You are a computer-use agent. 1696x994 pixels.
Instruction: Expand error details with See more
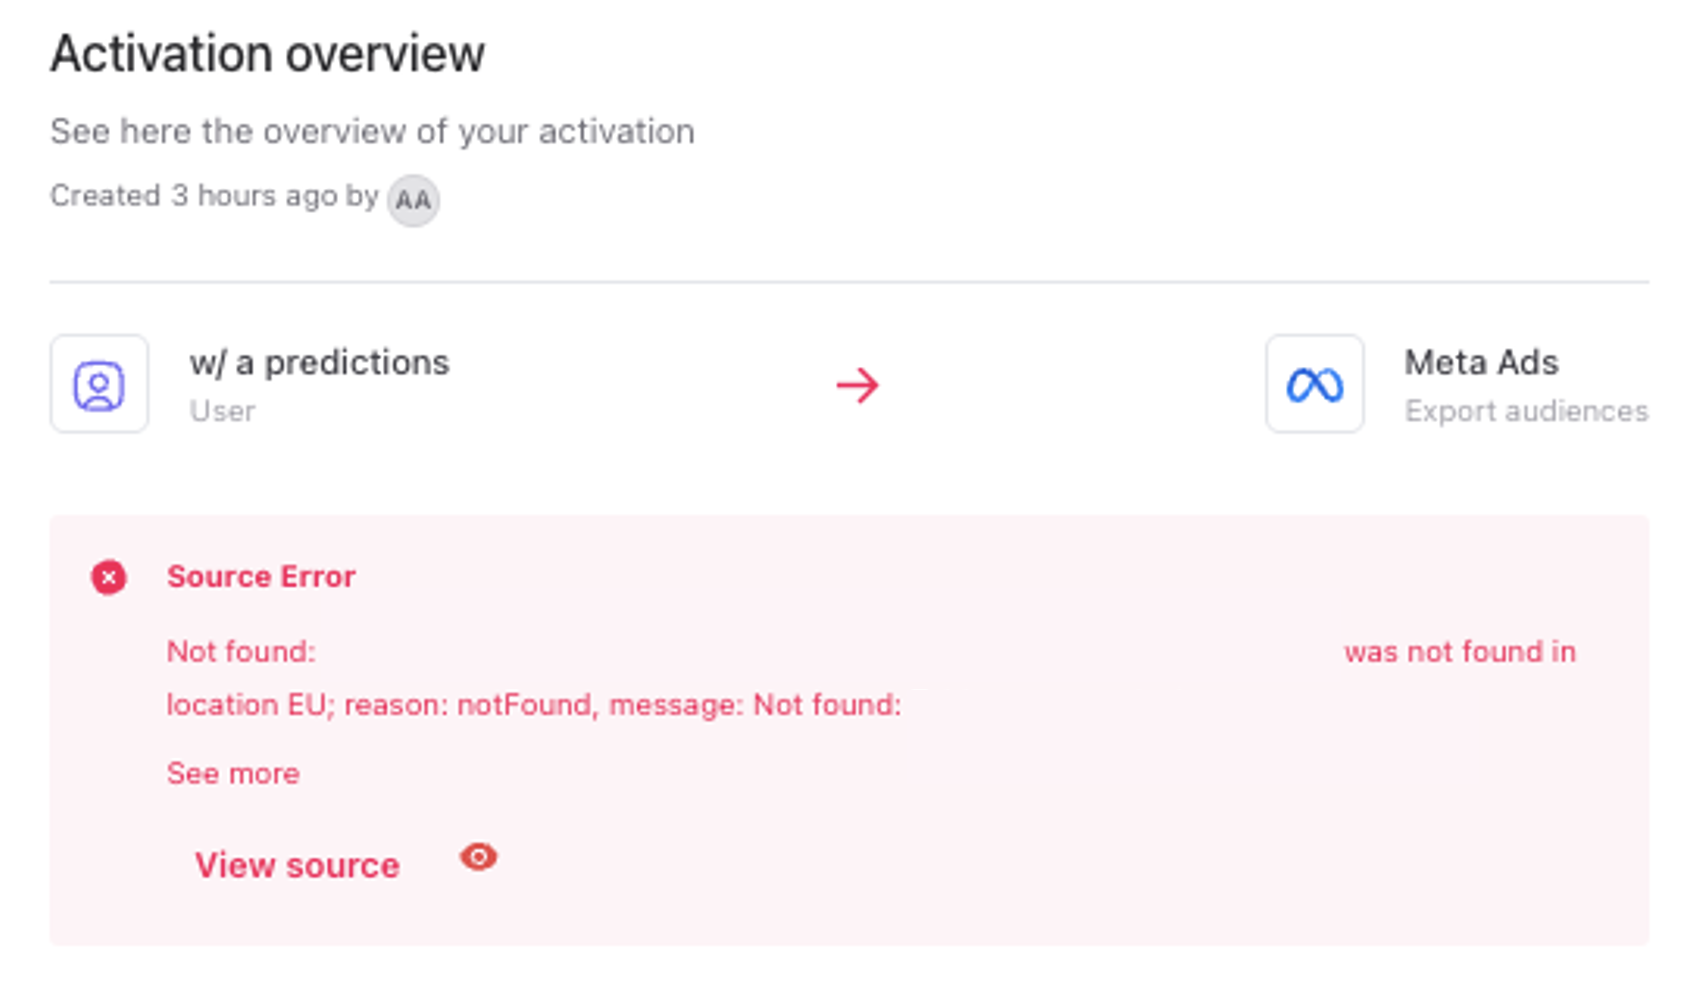233,773
